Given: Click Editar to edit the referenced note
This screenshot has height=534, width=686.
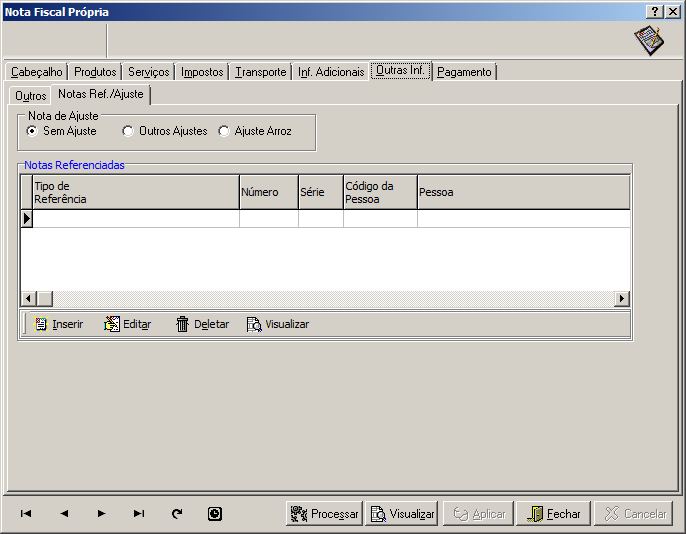Looking at the screenshot, I should pyautogui.click(x=127, y=324).
